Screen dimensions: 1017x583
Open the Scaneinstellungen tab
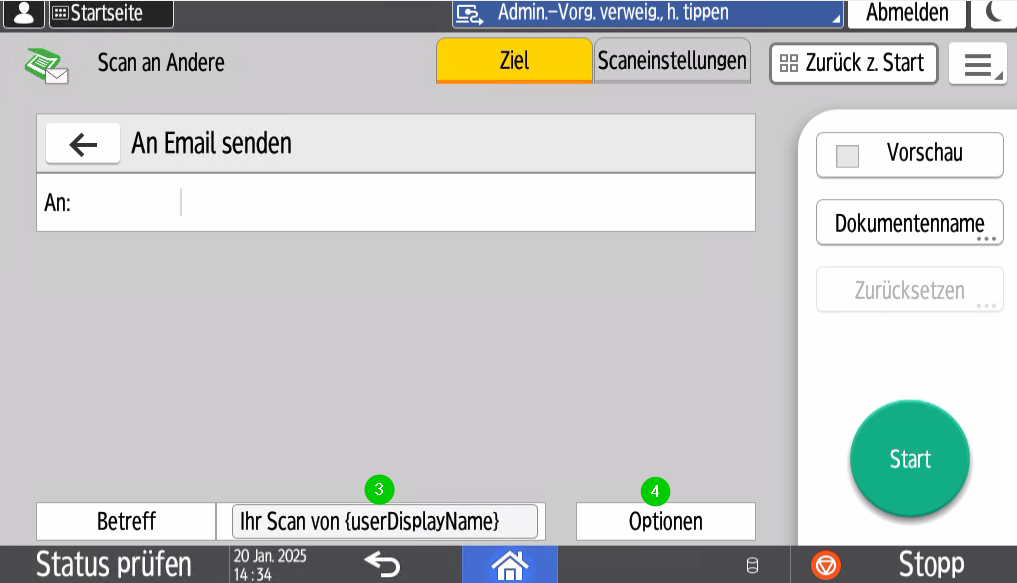672,61
